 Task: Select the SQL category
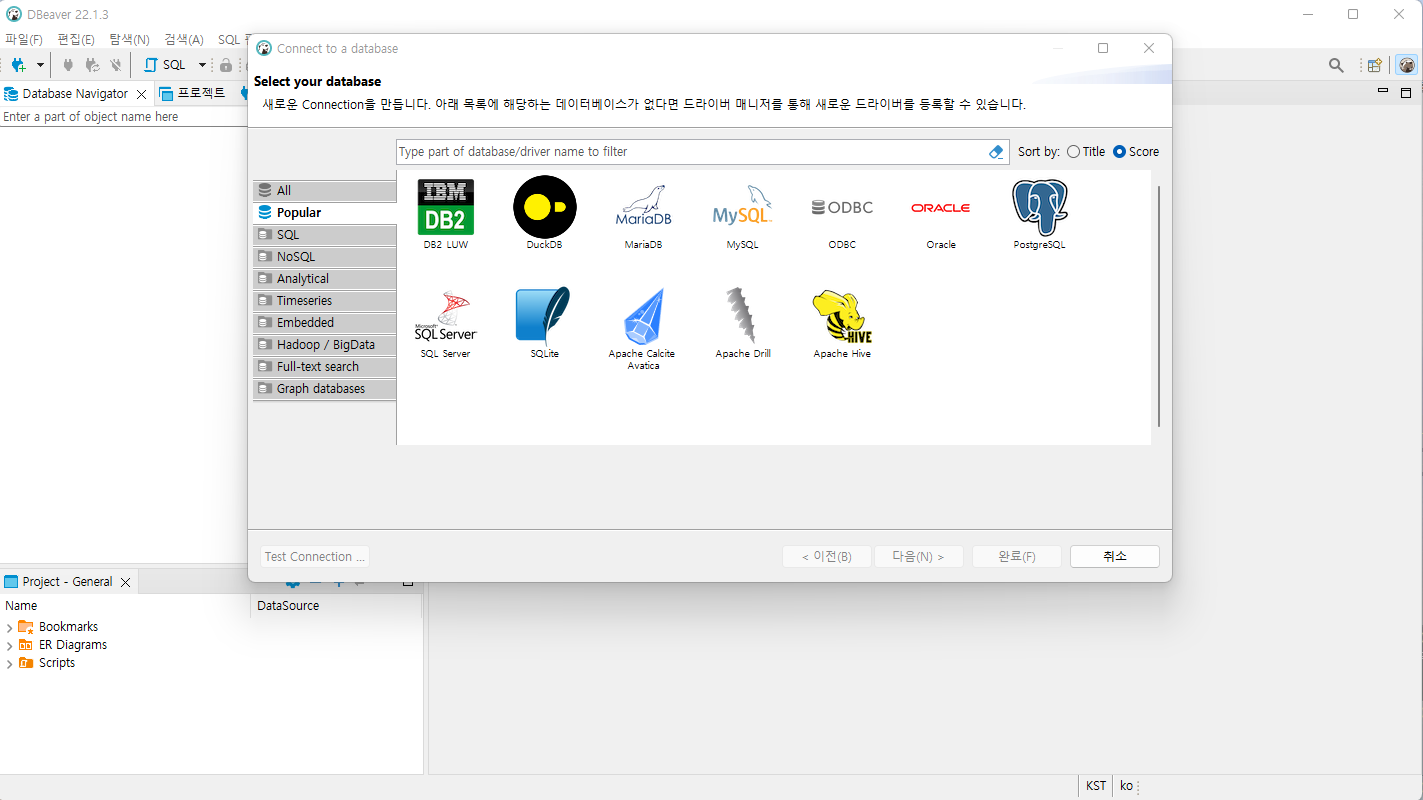(324, 235)
